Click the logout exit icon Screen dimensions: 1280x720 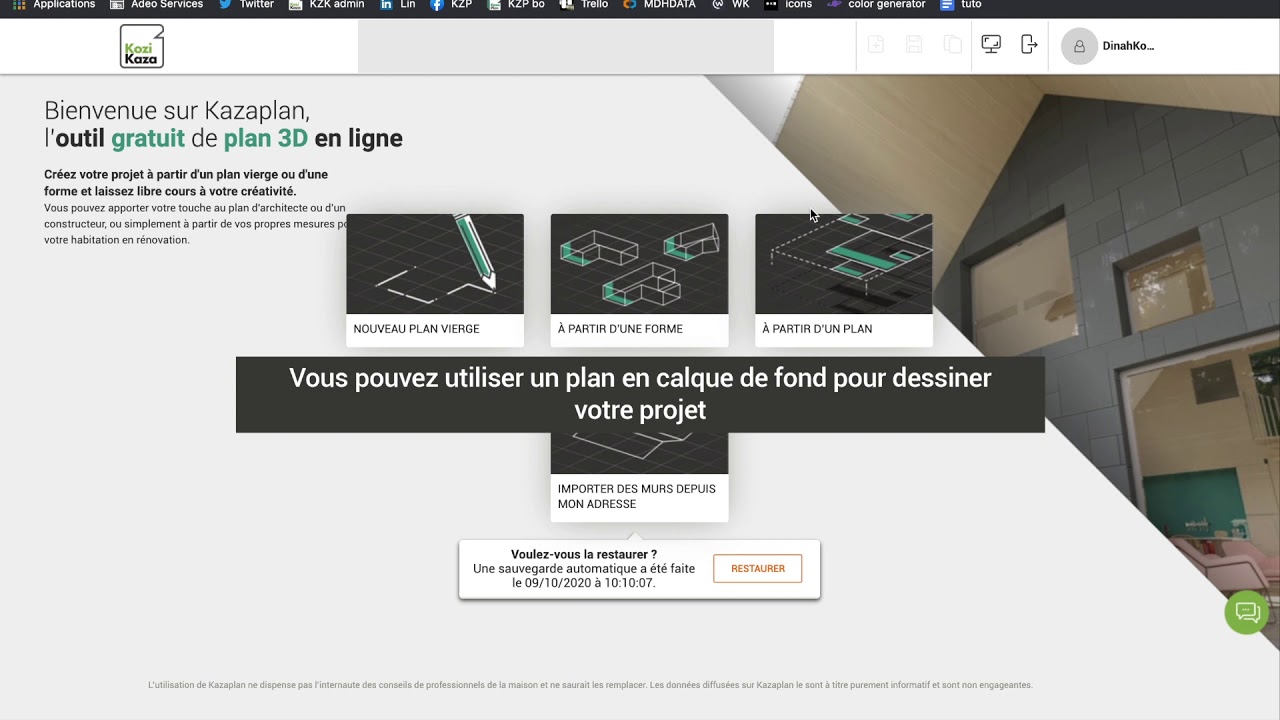(x=1029, y=44)
